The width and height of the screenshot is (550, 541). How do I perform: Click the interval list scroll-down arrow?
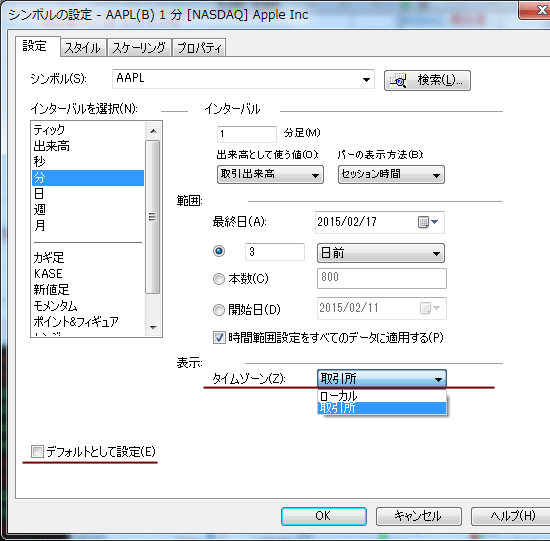pos(153,327)
